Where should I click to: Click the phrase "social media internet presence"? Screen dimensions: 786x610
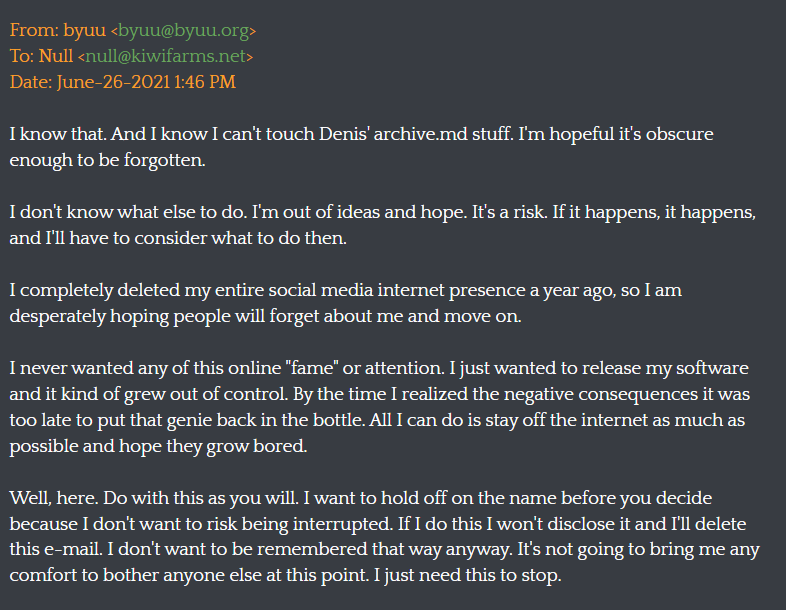point(356,290)
